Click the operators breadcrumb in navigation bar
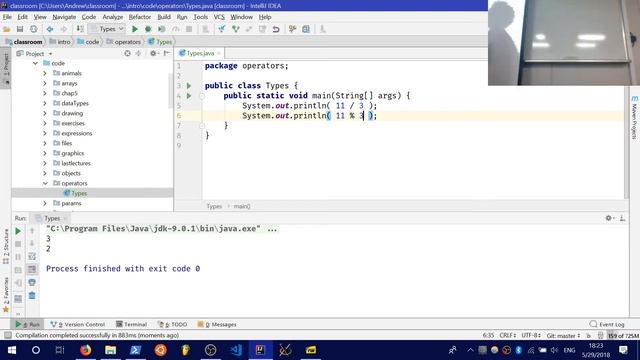The width and height of the screenshot is (640, 360). (x=124, y=42)
